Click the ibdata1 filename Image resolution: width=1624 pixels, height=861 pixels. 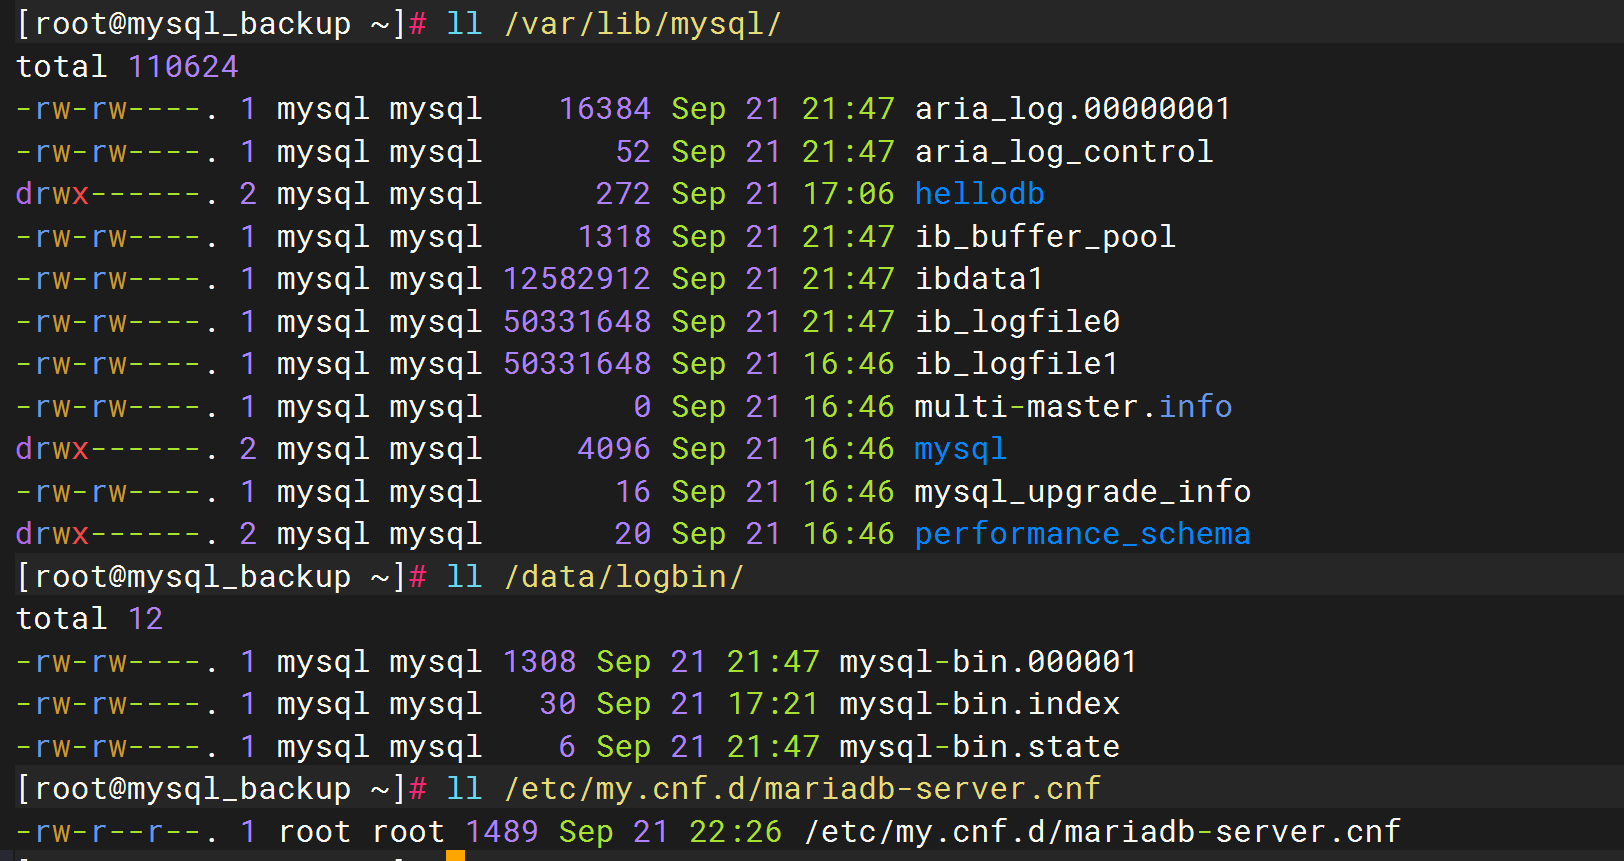[x=979, y=278]
